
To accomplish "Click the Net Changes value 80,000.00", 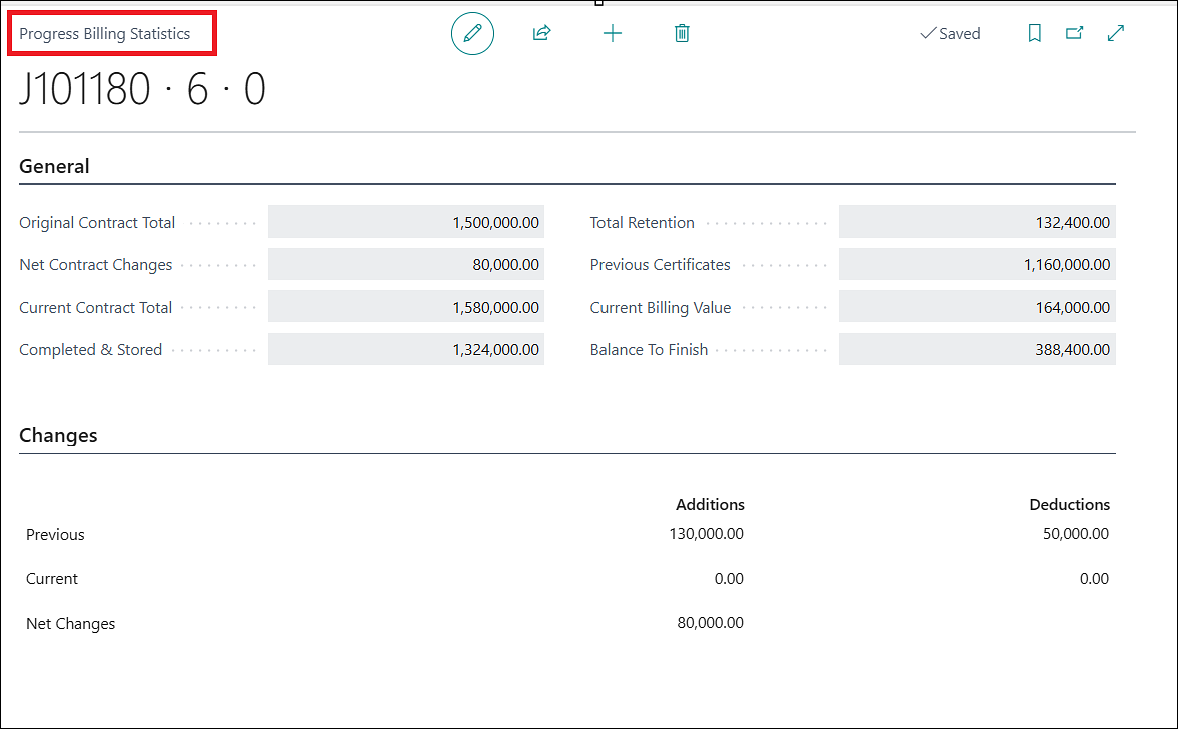I will pyautogui.click(x=710, y=622).
